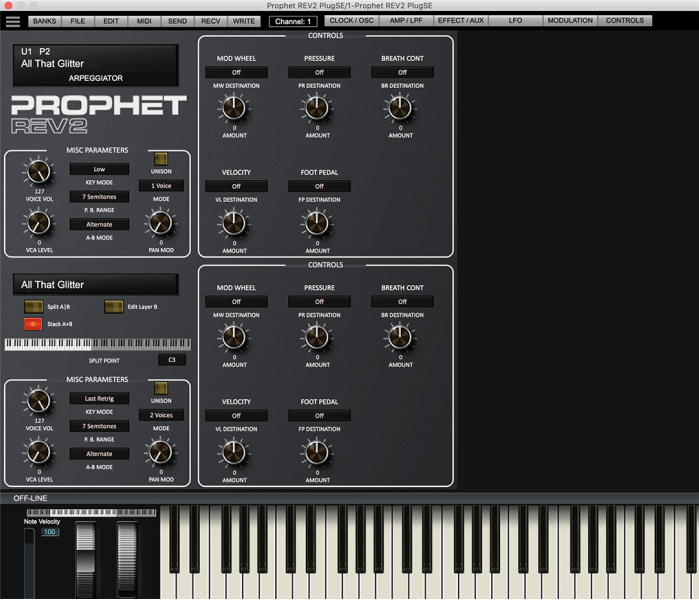
Task: Open Channel: 1 selector
Action: [293, 21]
